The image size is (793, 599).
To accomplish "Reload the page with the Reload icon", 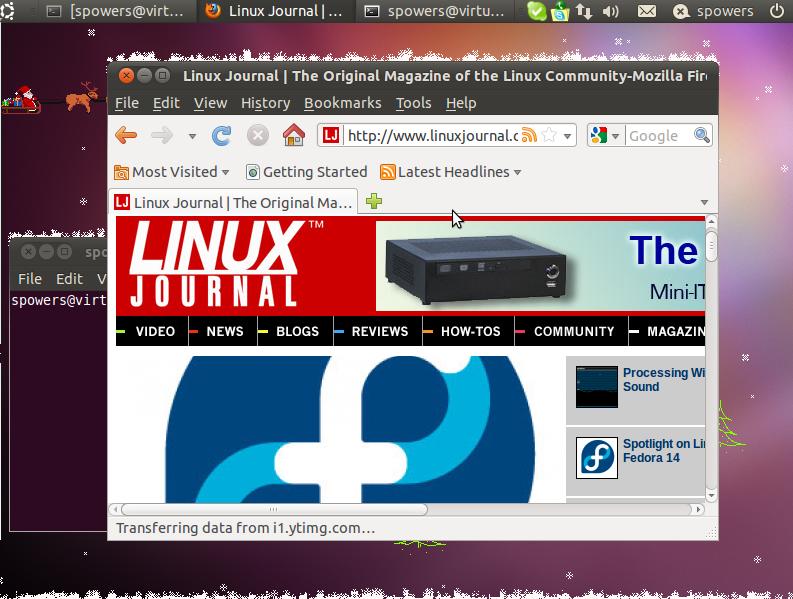I will (x=222, y=135).
